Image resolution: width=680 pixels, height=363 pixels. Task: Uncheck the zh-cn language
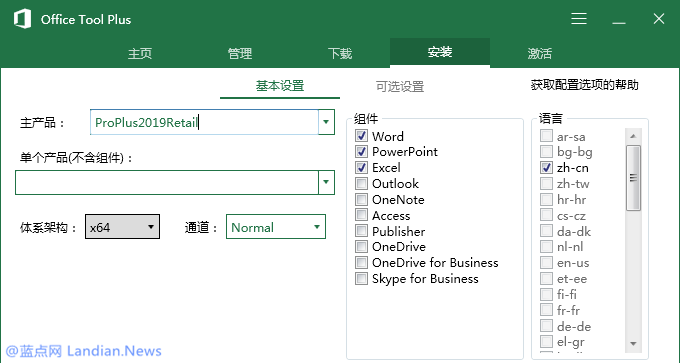pos(546,167)
